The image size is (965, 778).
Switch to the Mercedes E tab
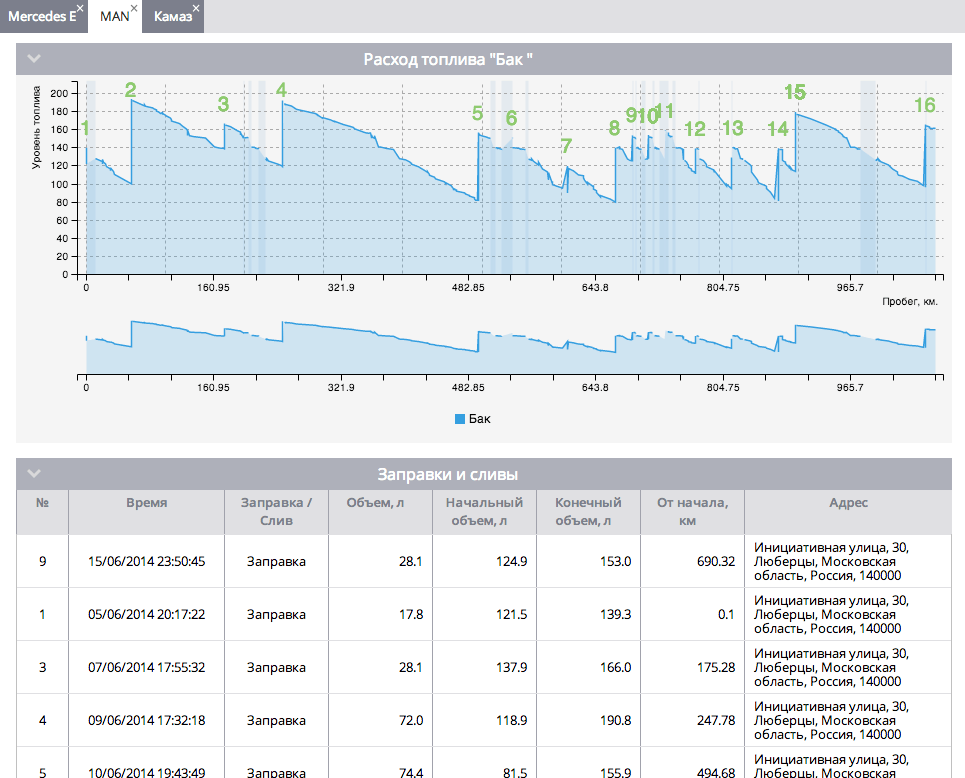[38, 17]
